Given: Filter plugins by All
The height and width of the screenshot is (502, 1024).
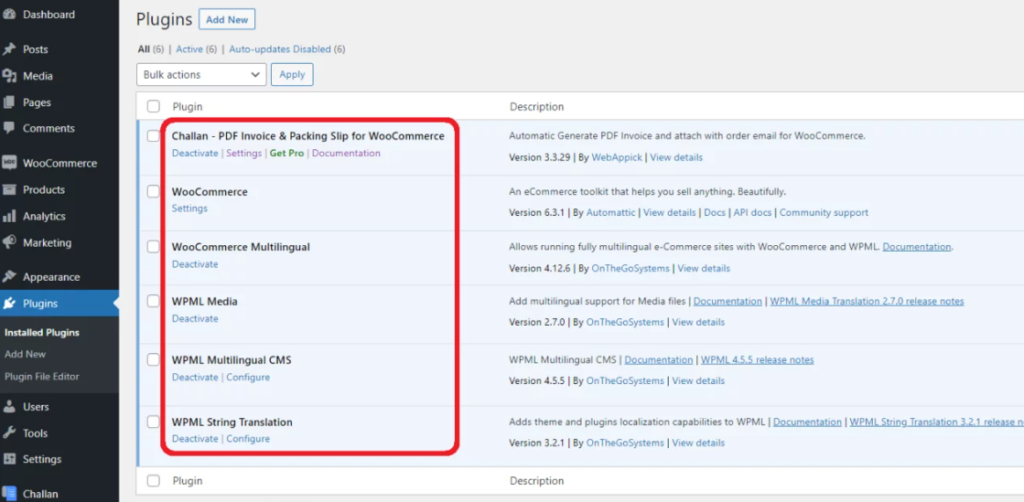Looking at the screenshot, I should coord(144,49).
